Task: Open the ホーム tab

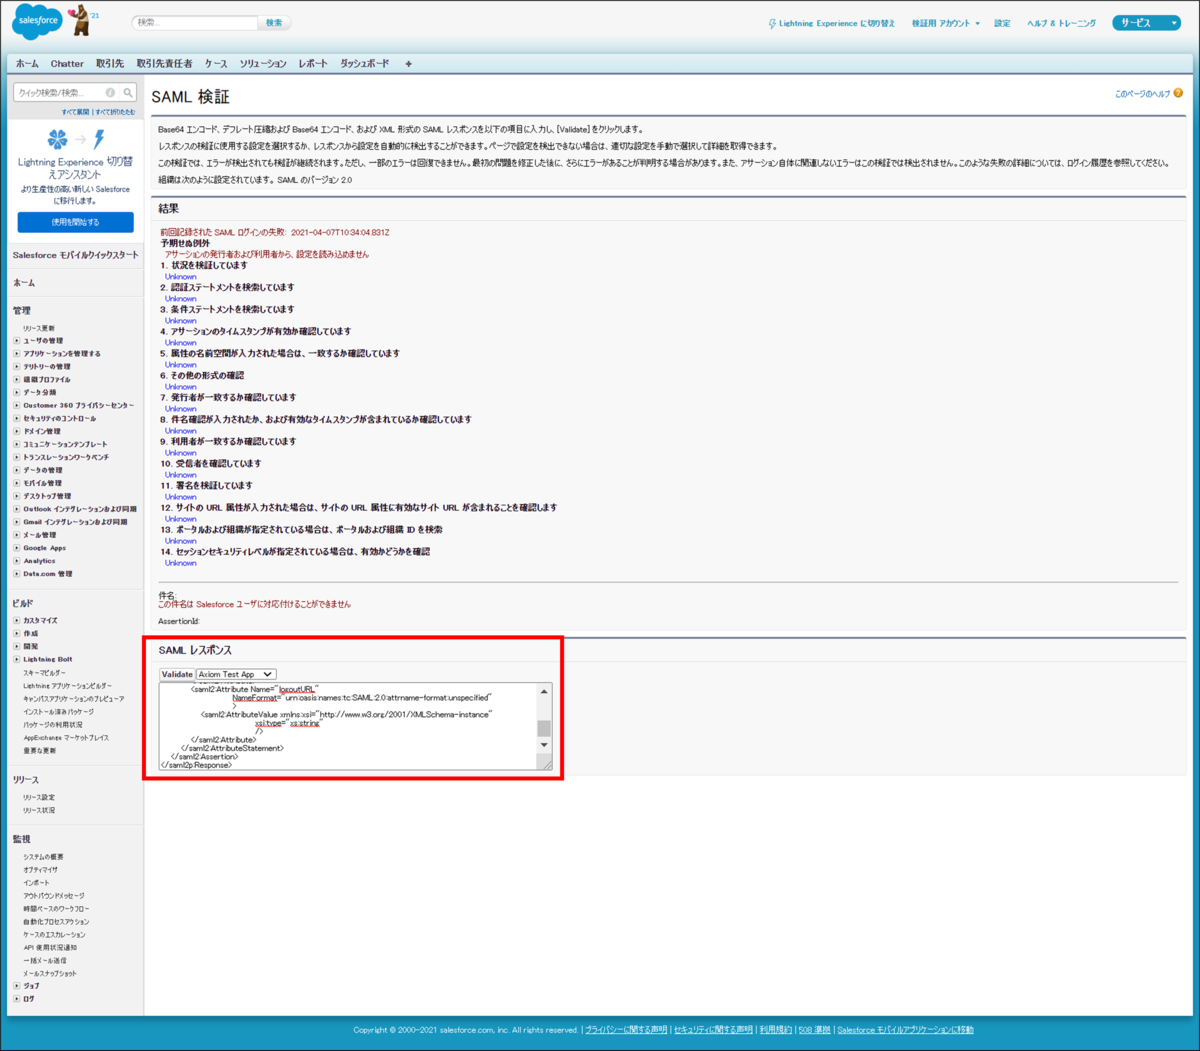Action: 27,64
